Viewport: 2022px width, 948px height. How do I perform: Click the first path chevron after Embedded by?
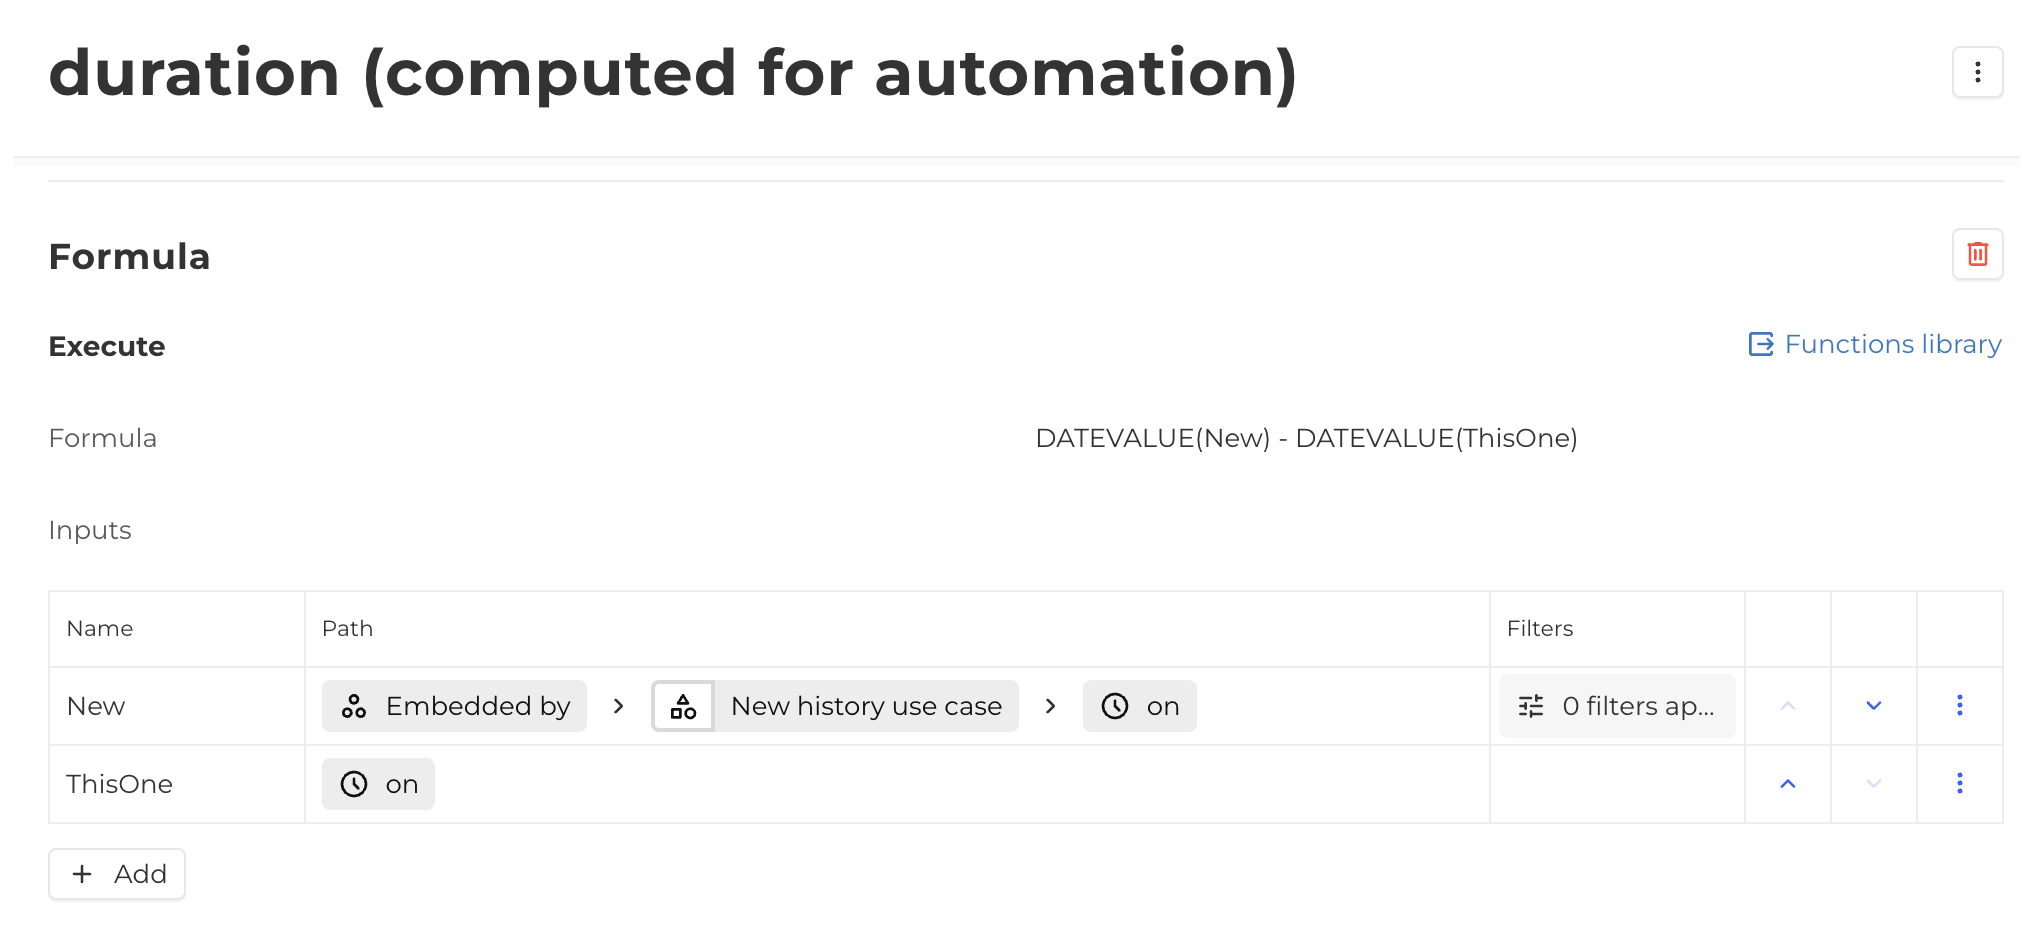[619, 706]
